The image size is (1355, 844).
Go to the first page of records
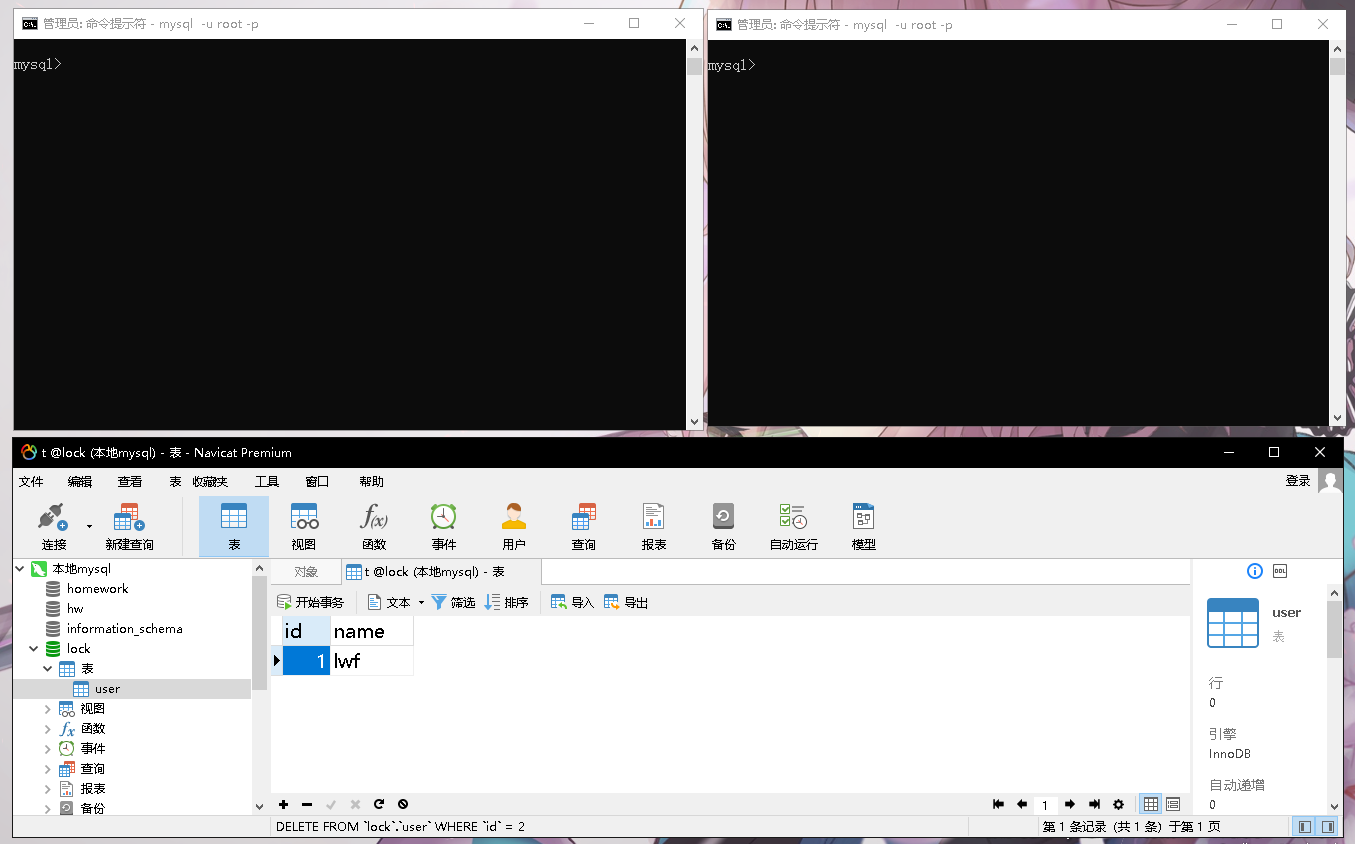[x=998, y=804]
